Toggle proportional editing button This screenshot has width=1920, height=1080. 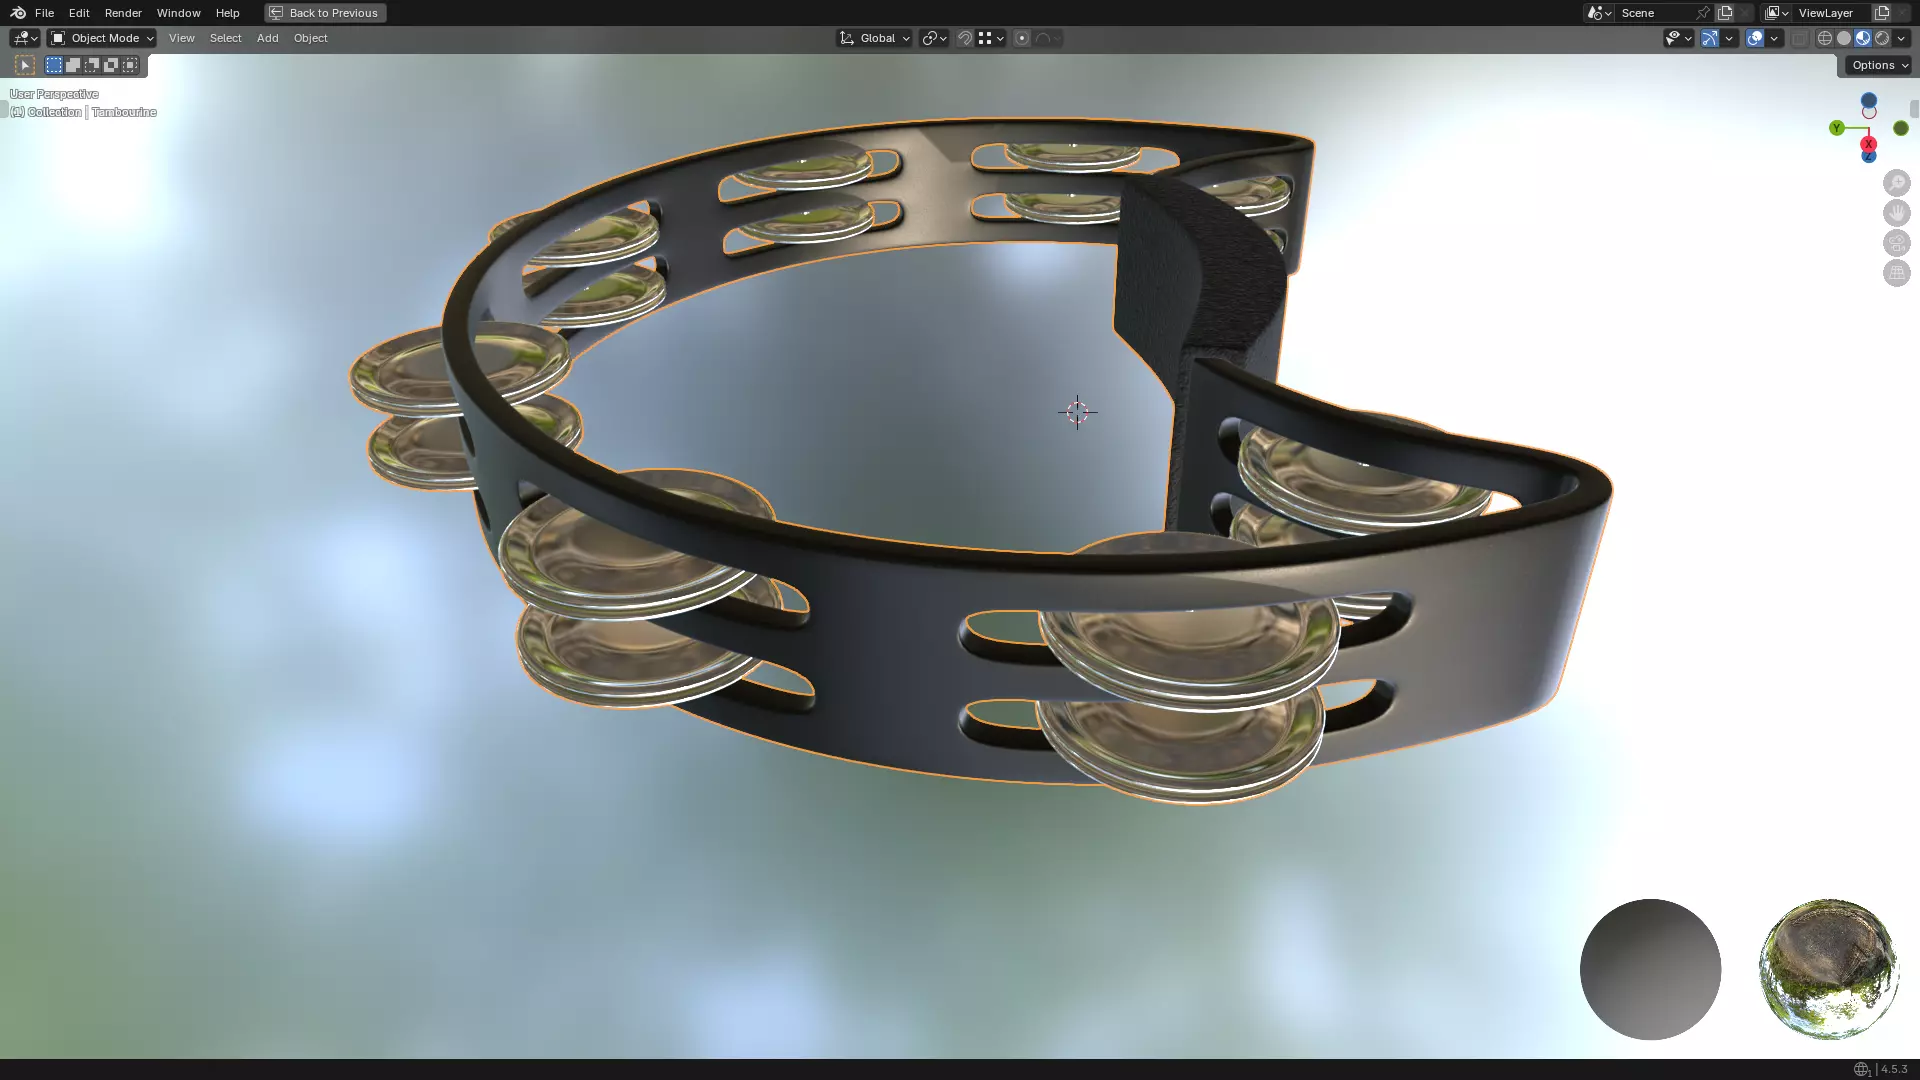coord(1022,38)
